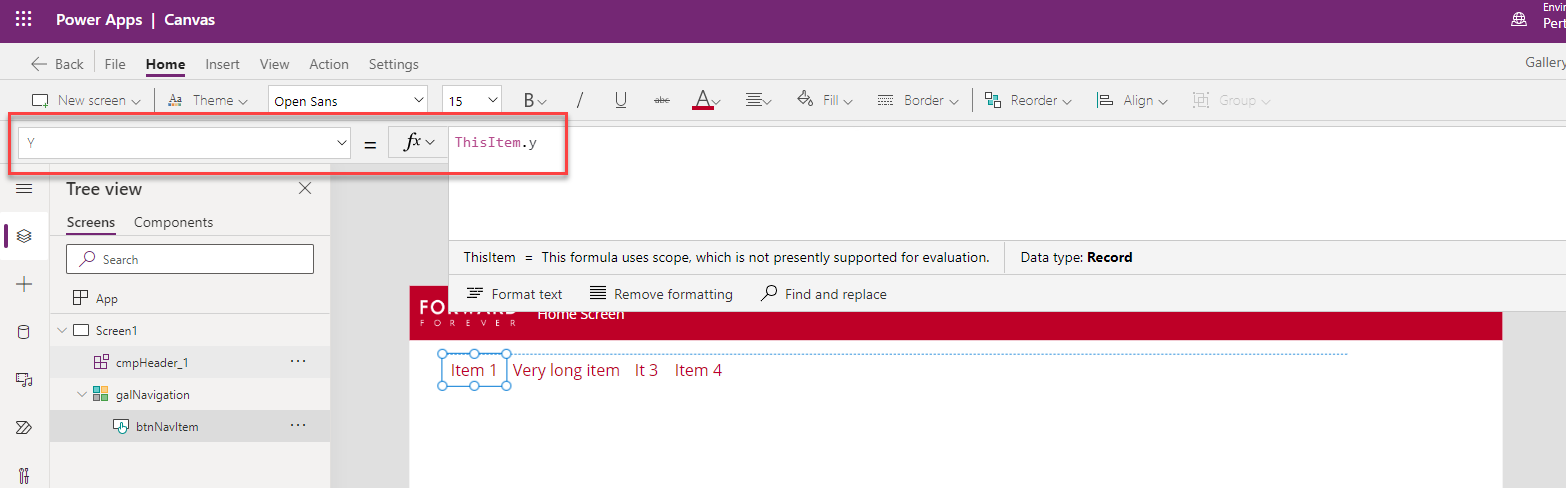This screenshot has height=488, width=1566.
Task: Click the Search box in Tree view
Action: (x=190, y=259)
